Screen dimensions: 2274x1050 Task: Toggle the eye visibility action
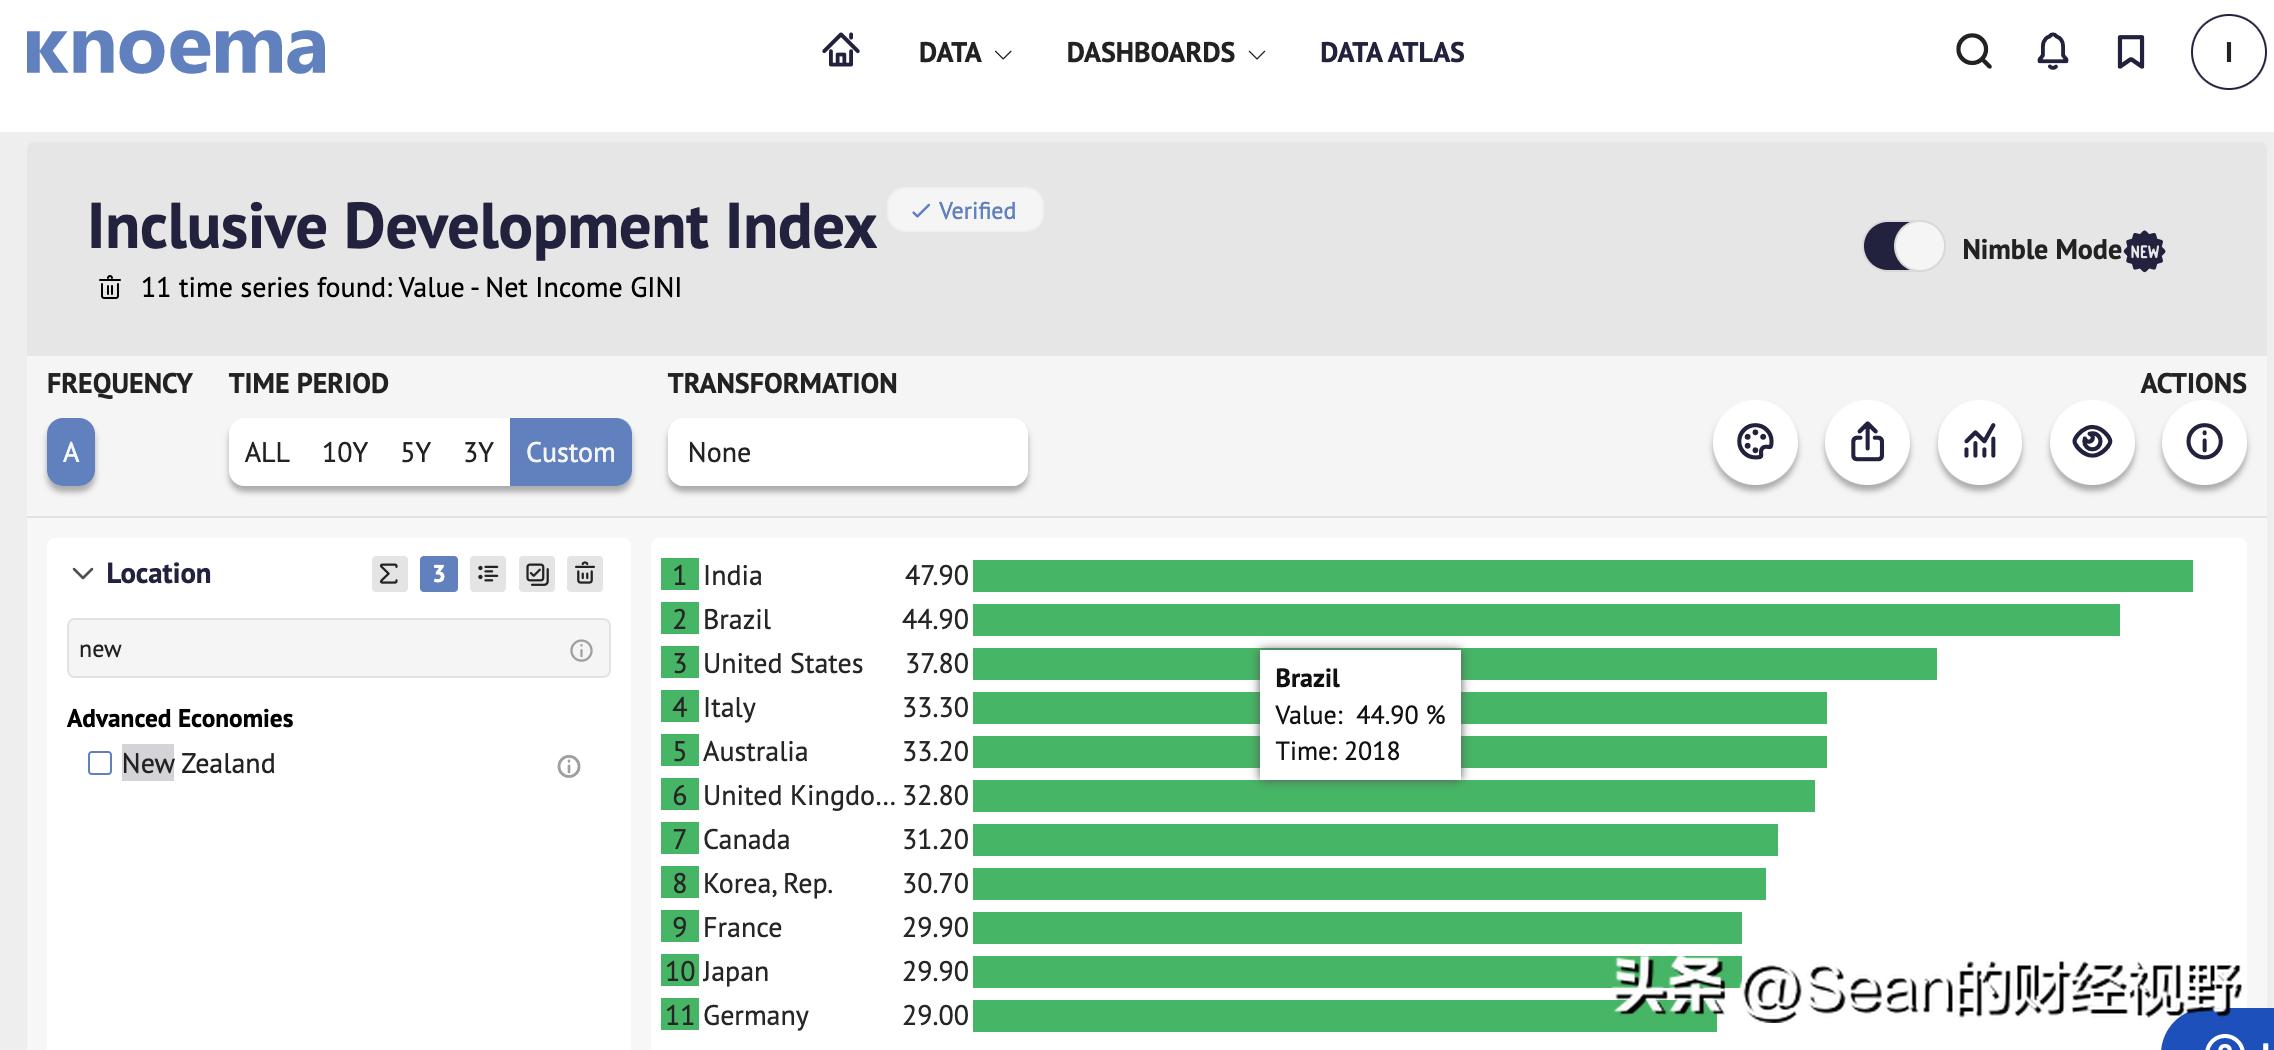click(2092, 442)
